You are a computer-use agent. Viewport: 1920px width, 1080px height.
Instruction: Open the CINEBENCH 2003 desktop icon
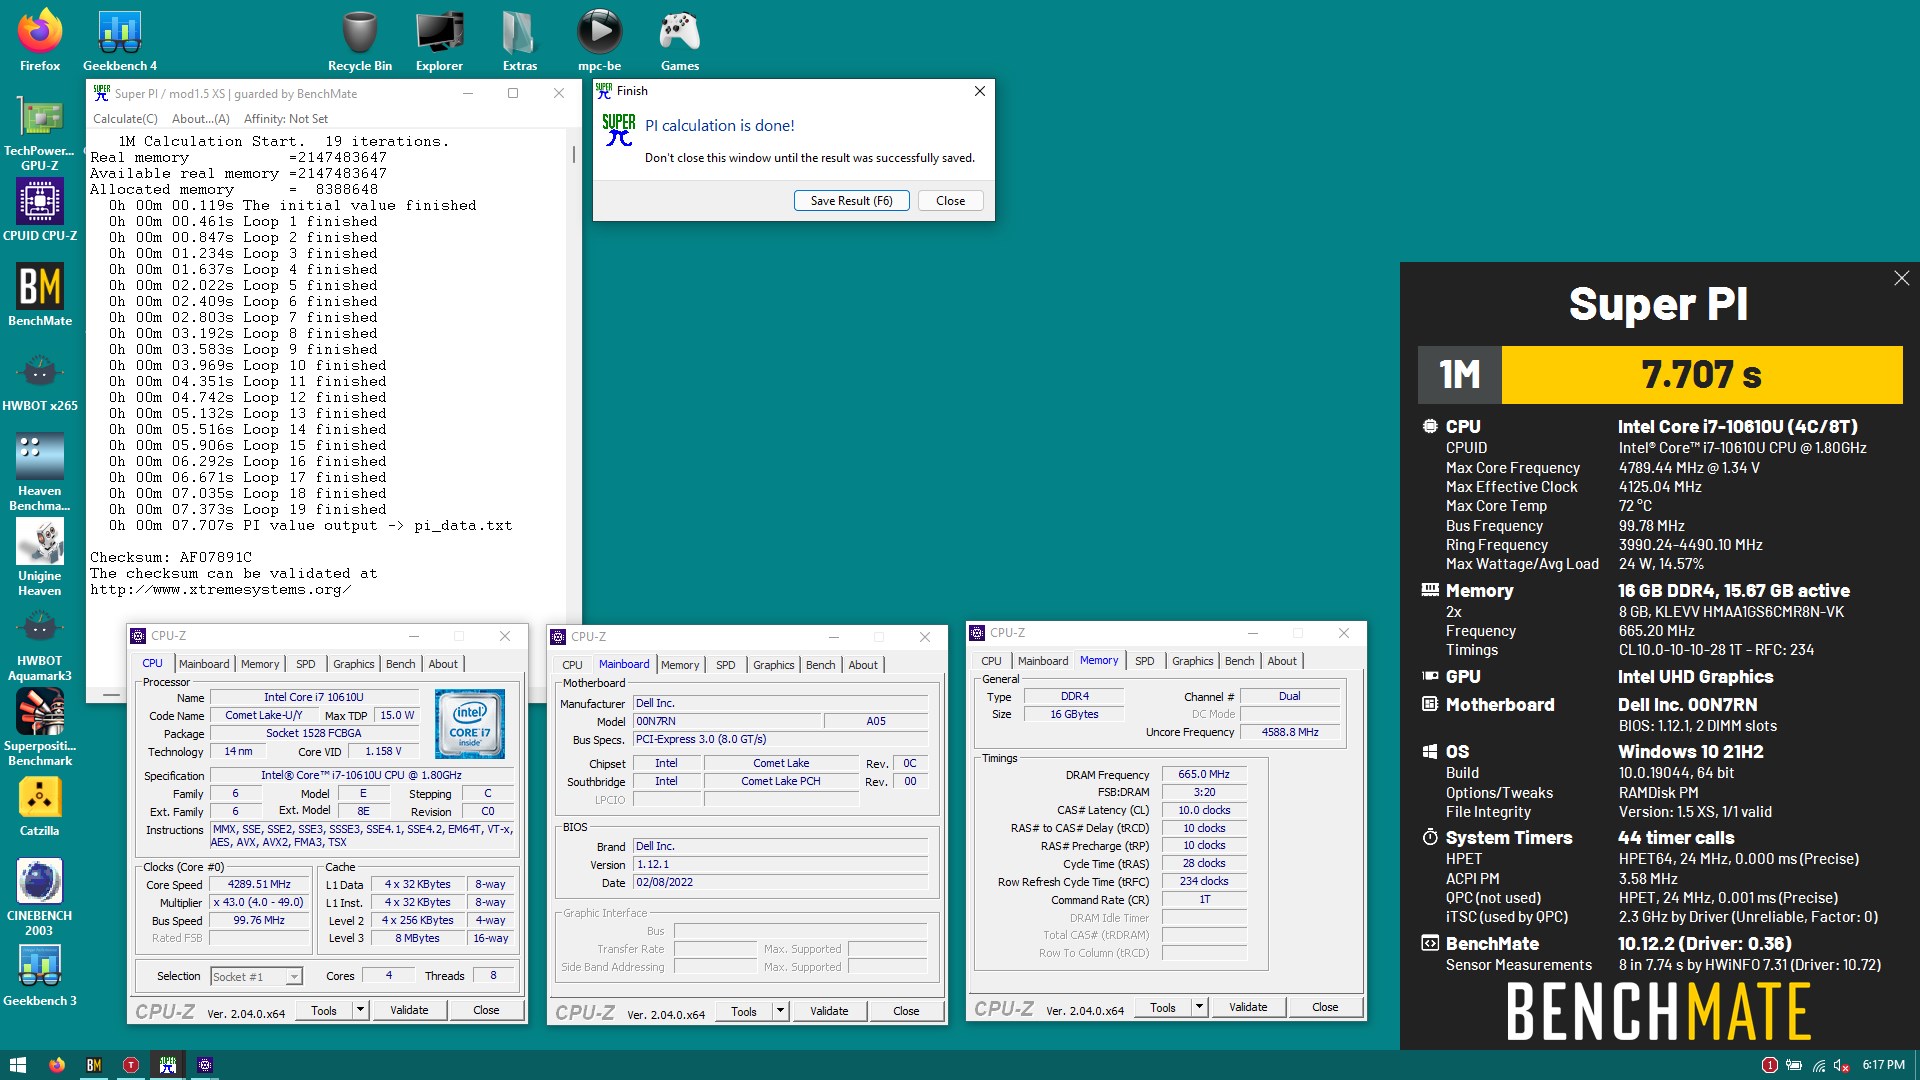pos(40,897)
